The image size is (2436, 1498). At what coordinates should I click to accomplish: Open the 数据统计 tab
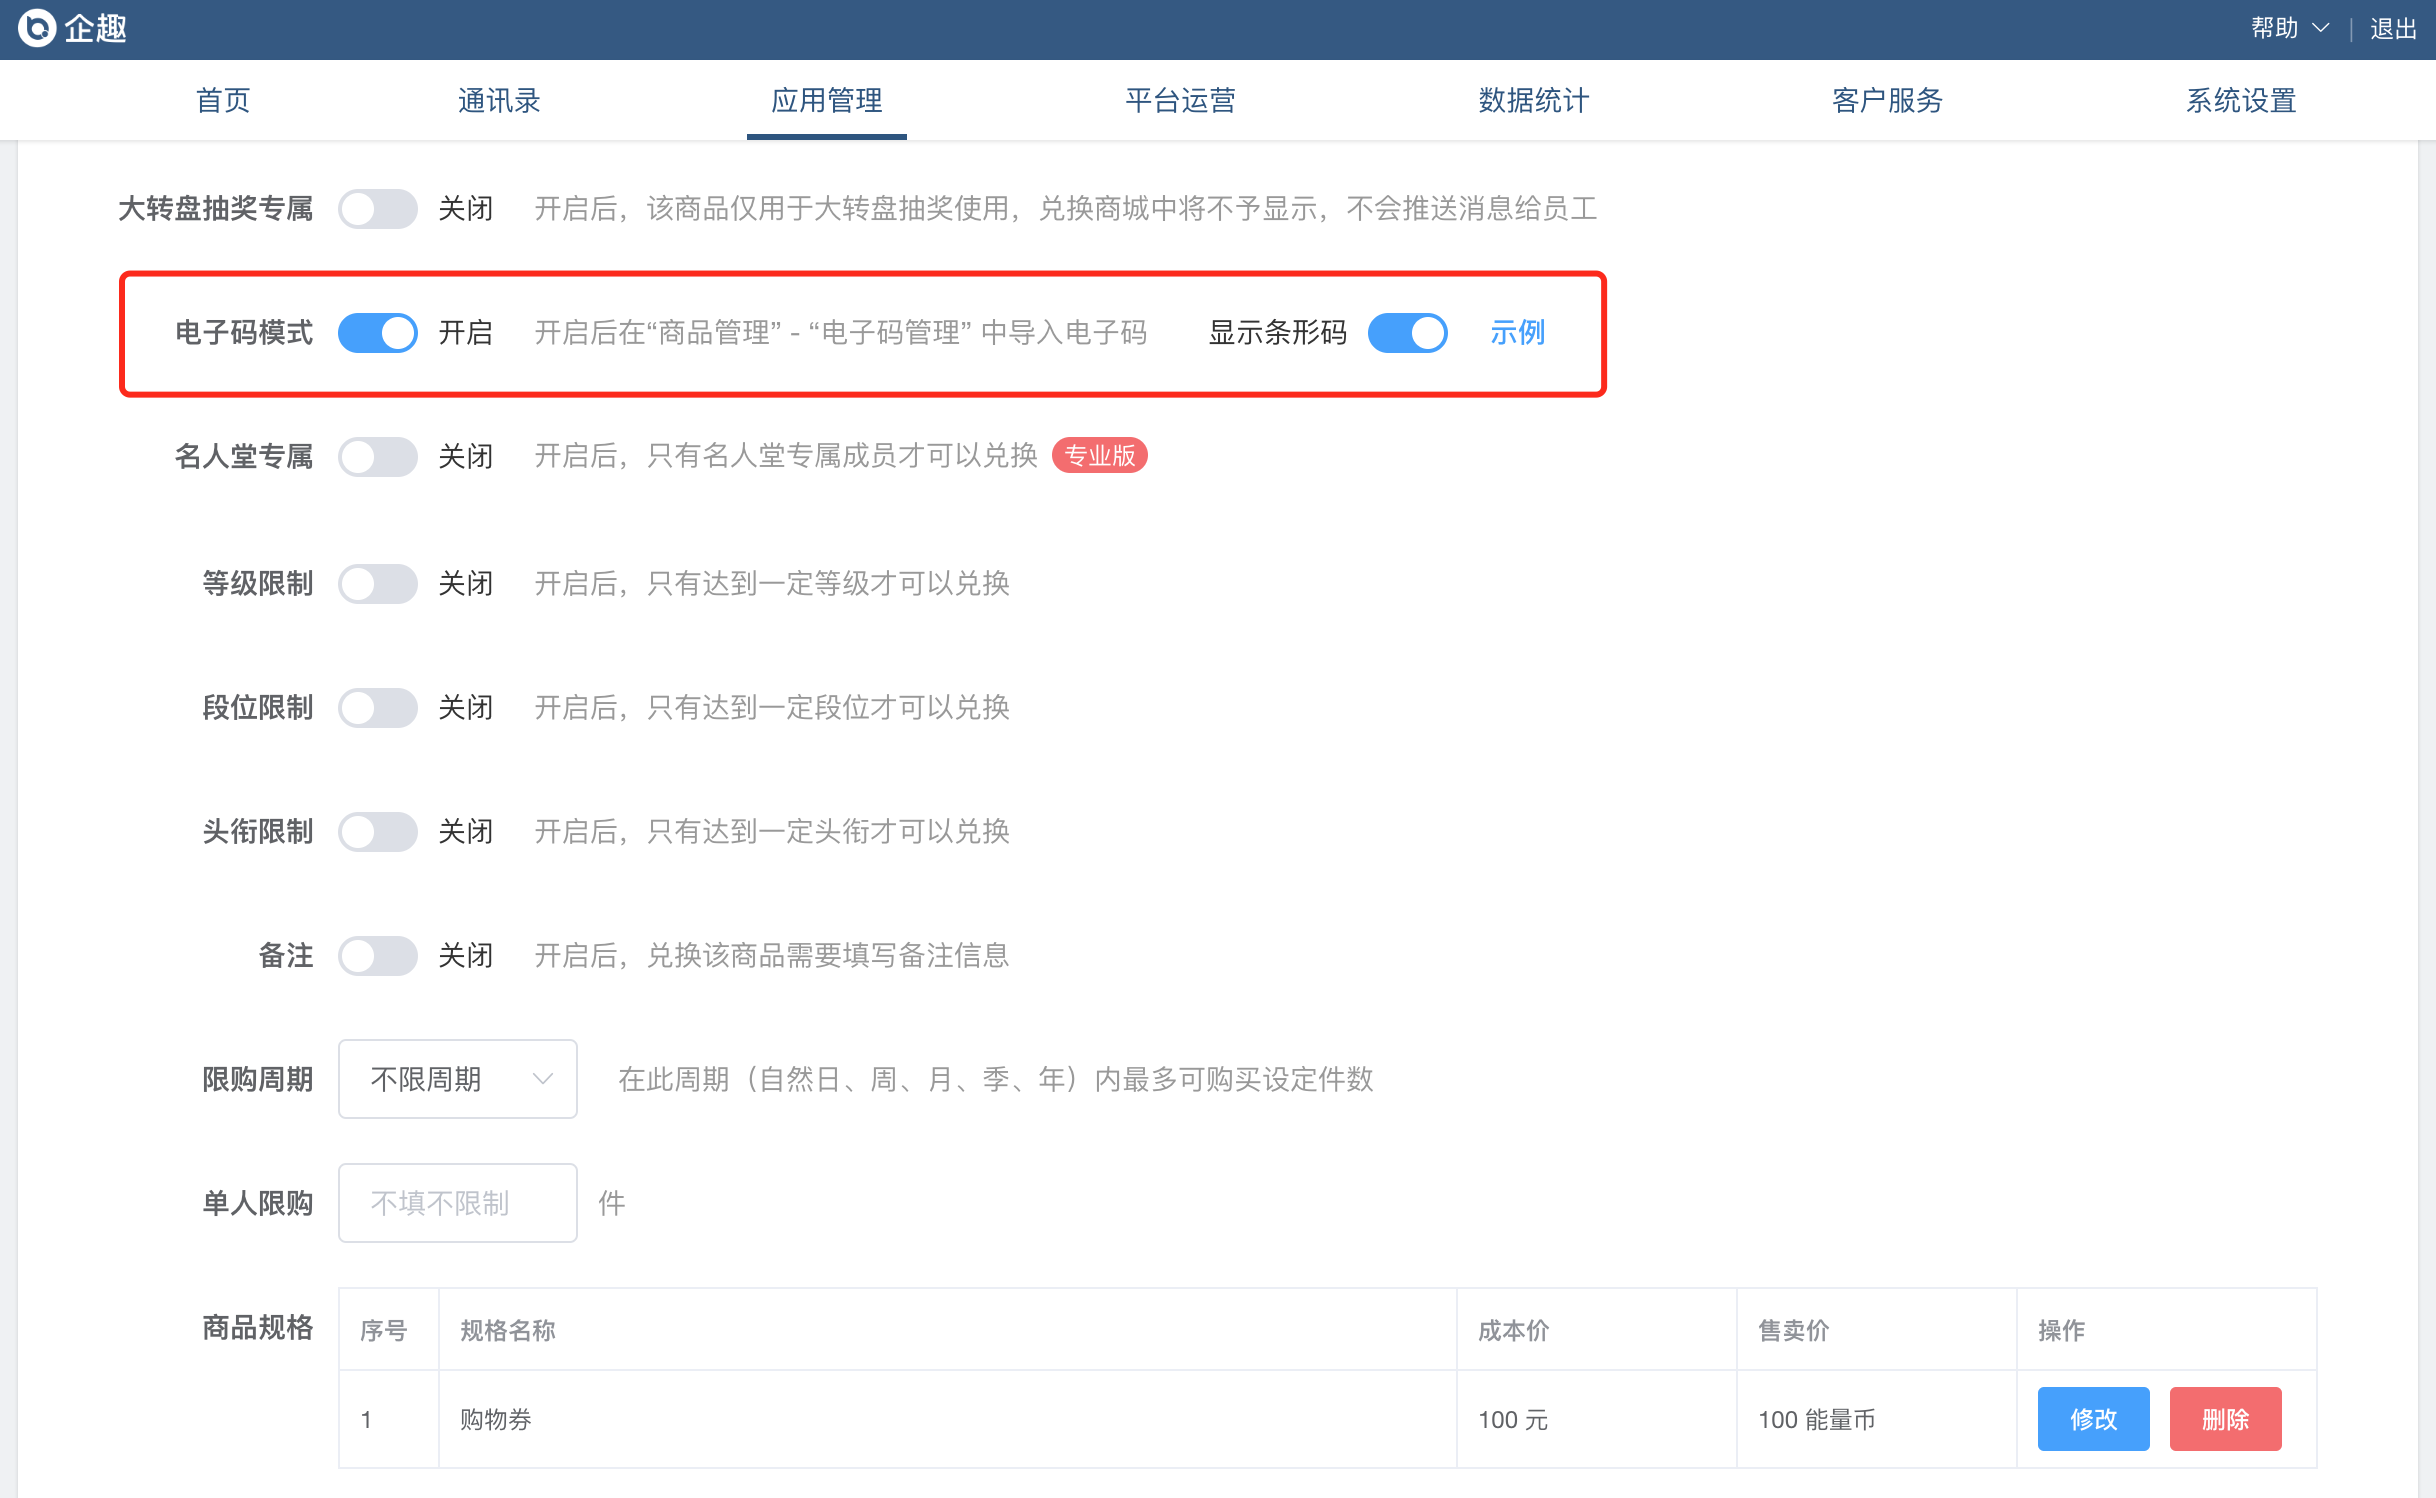pos(1533,100)
